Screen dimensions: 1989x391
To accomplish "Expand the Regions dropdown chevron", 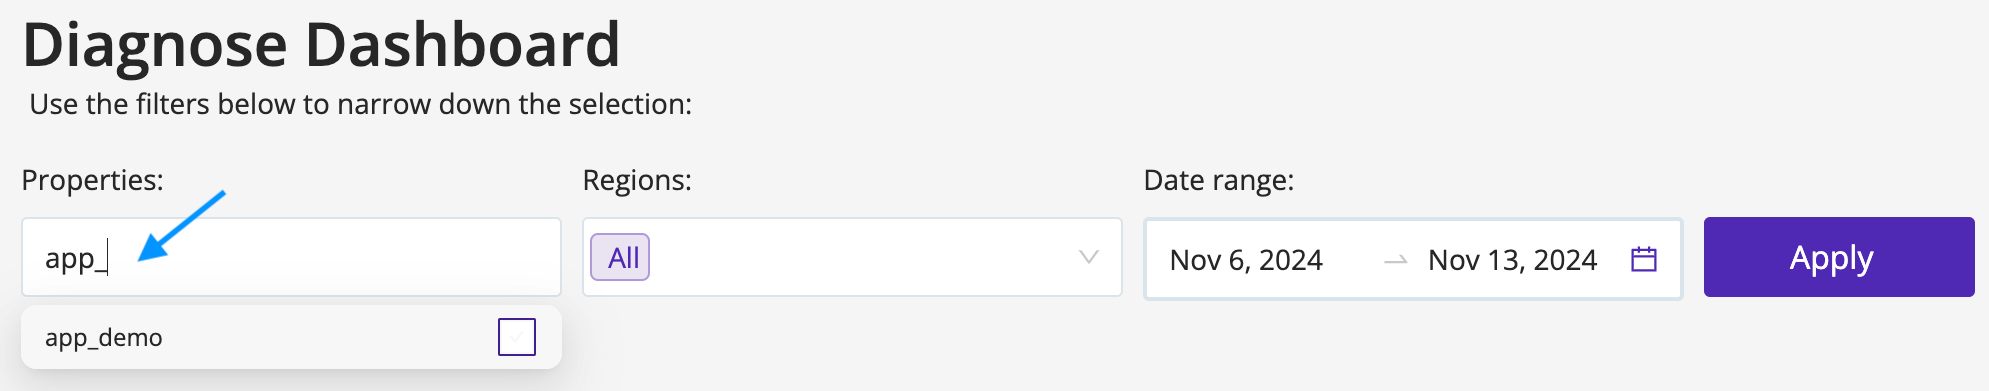I will click(x=1089, y=257).
